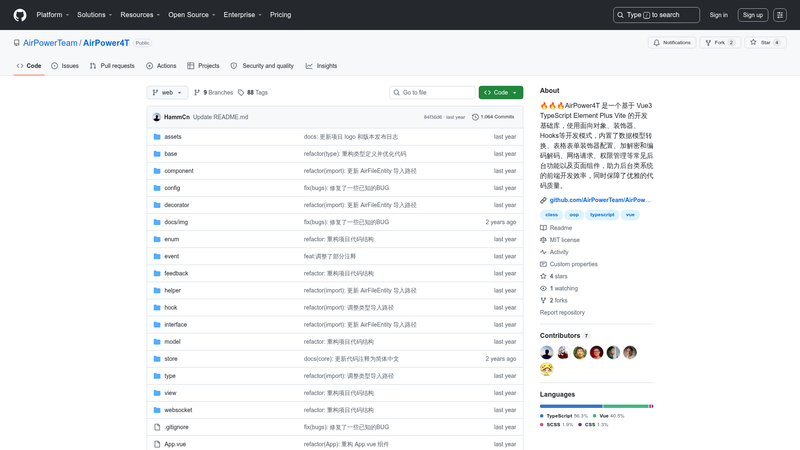Expand the Resources menu

140,15
